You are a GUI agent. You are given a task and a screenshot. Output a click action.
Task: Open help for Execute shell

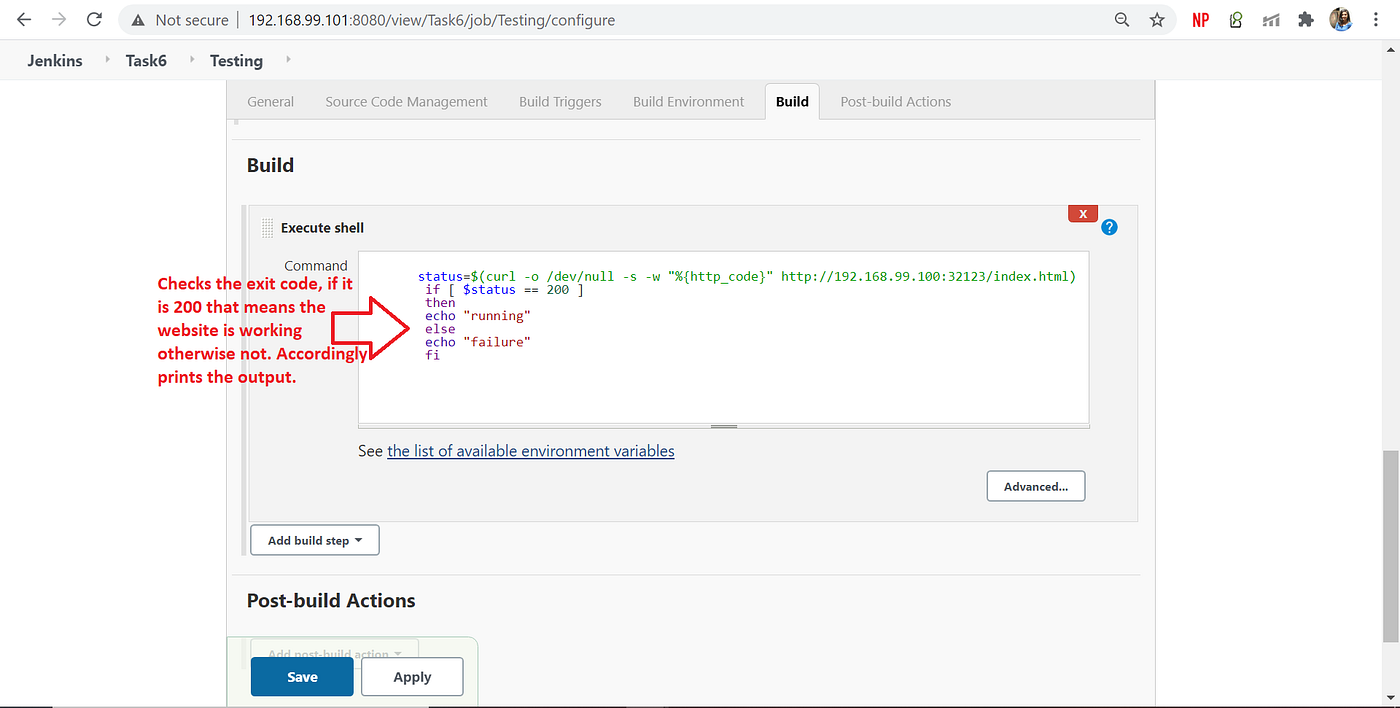(x=1109, y=227)
